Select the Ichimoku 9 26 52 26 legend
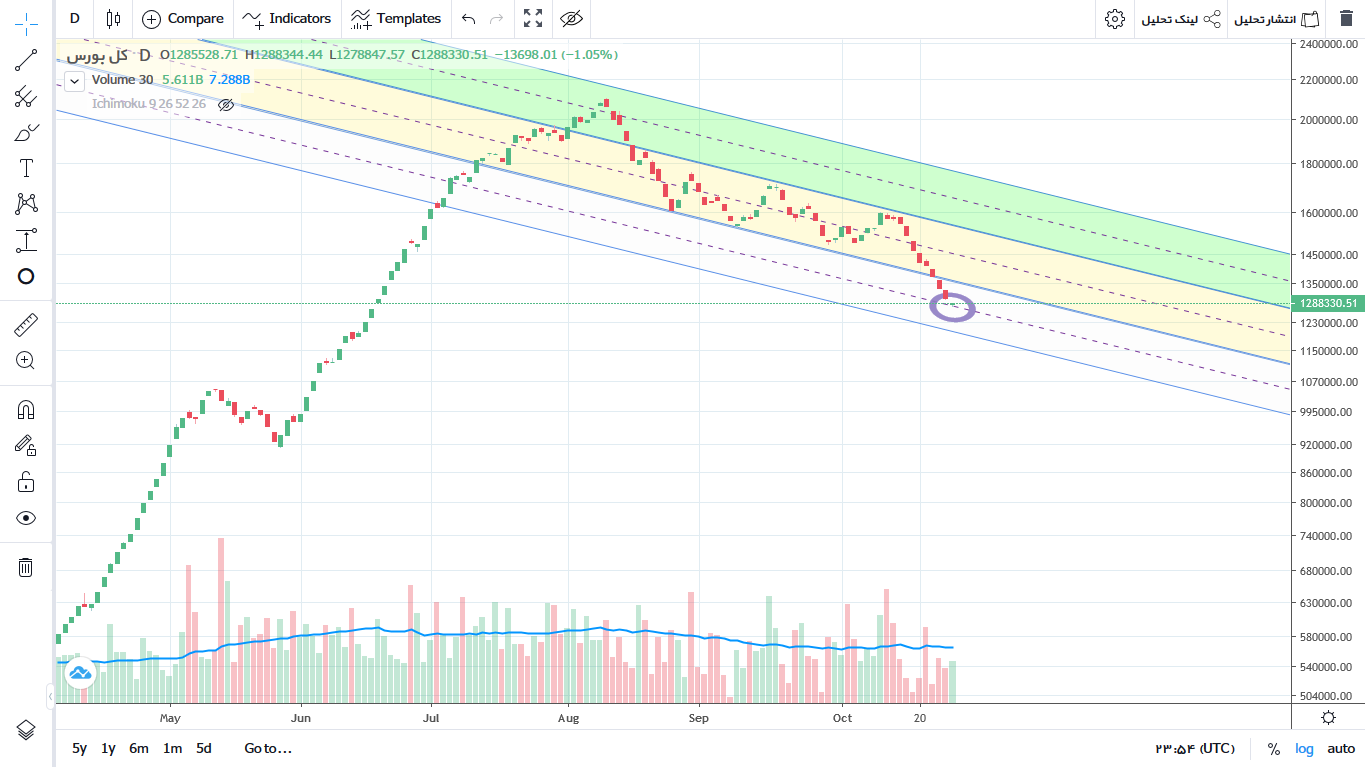The width and height of the screenshot is (1365, 767). [149, 104]
